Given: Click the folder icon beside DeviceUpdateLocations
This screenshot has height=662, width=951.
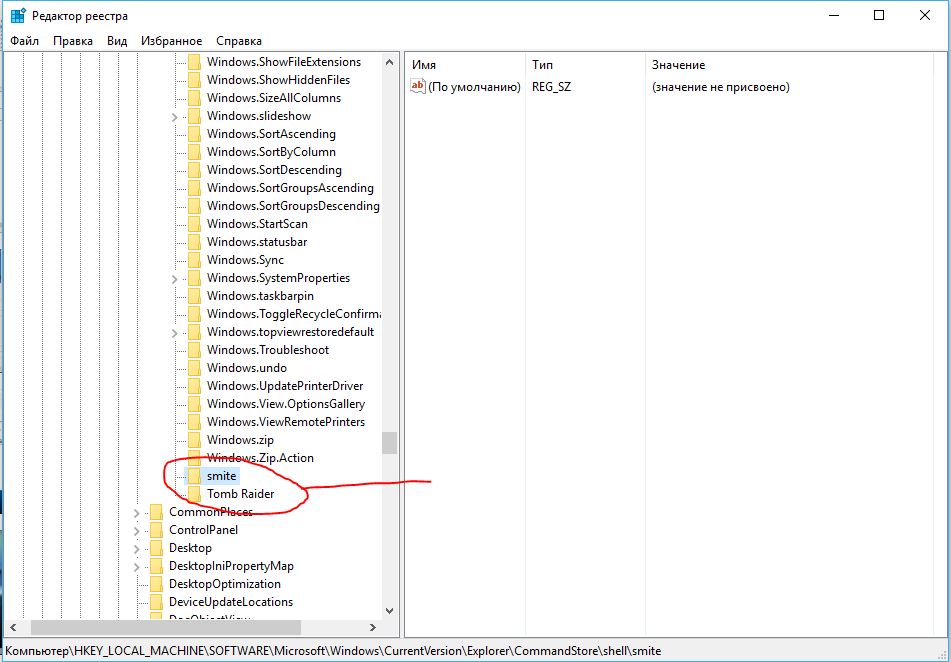Looking at the screenshot, I should pyautogui.click(x=156, y=602).
